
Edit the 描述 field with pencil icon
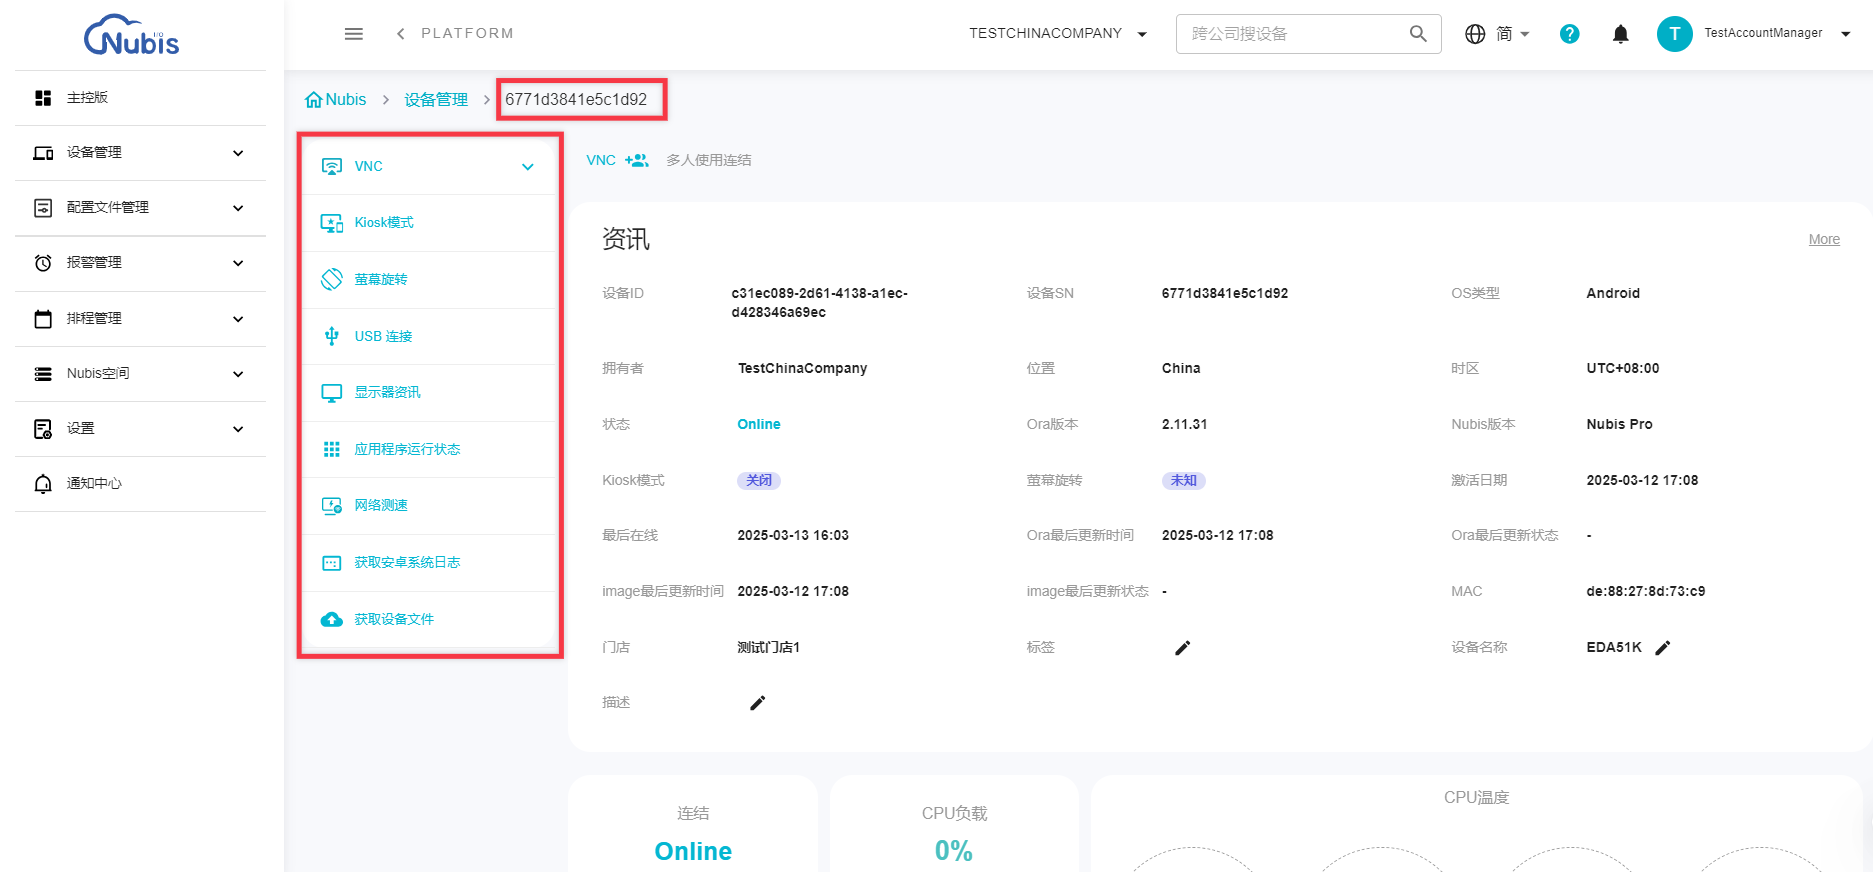point(758,703)
